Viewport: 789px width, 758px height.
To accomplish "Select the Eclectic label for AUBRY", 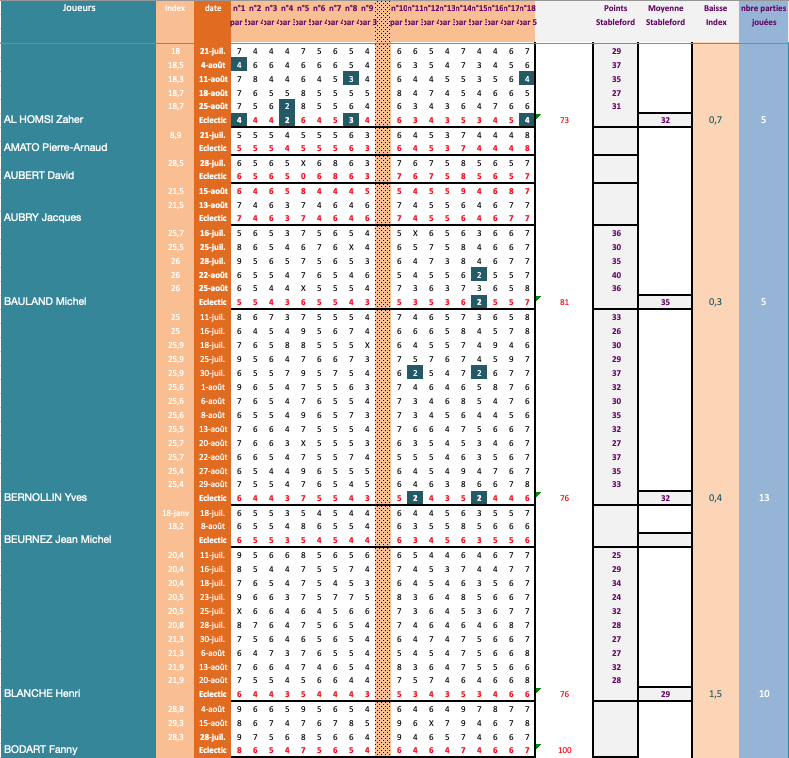I will coord(213,218).
